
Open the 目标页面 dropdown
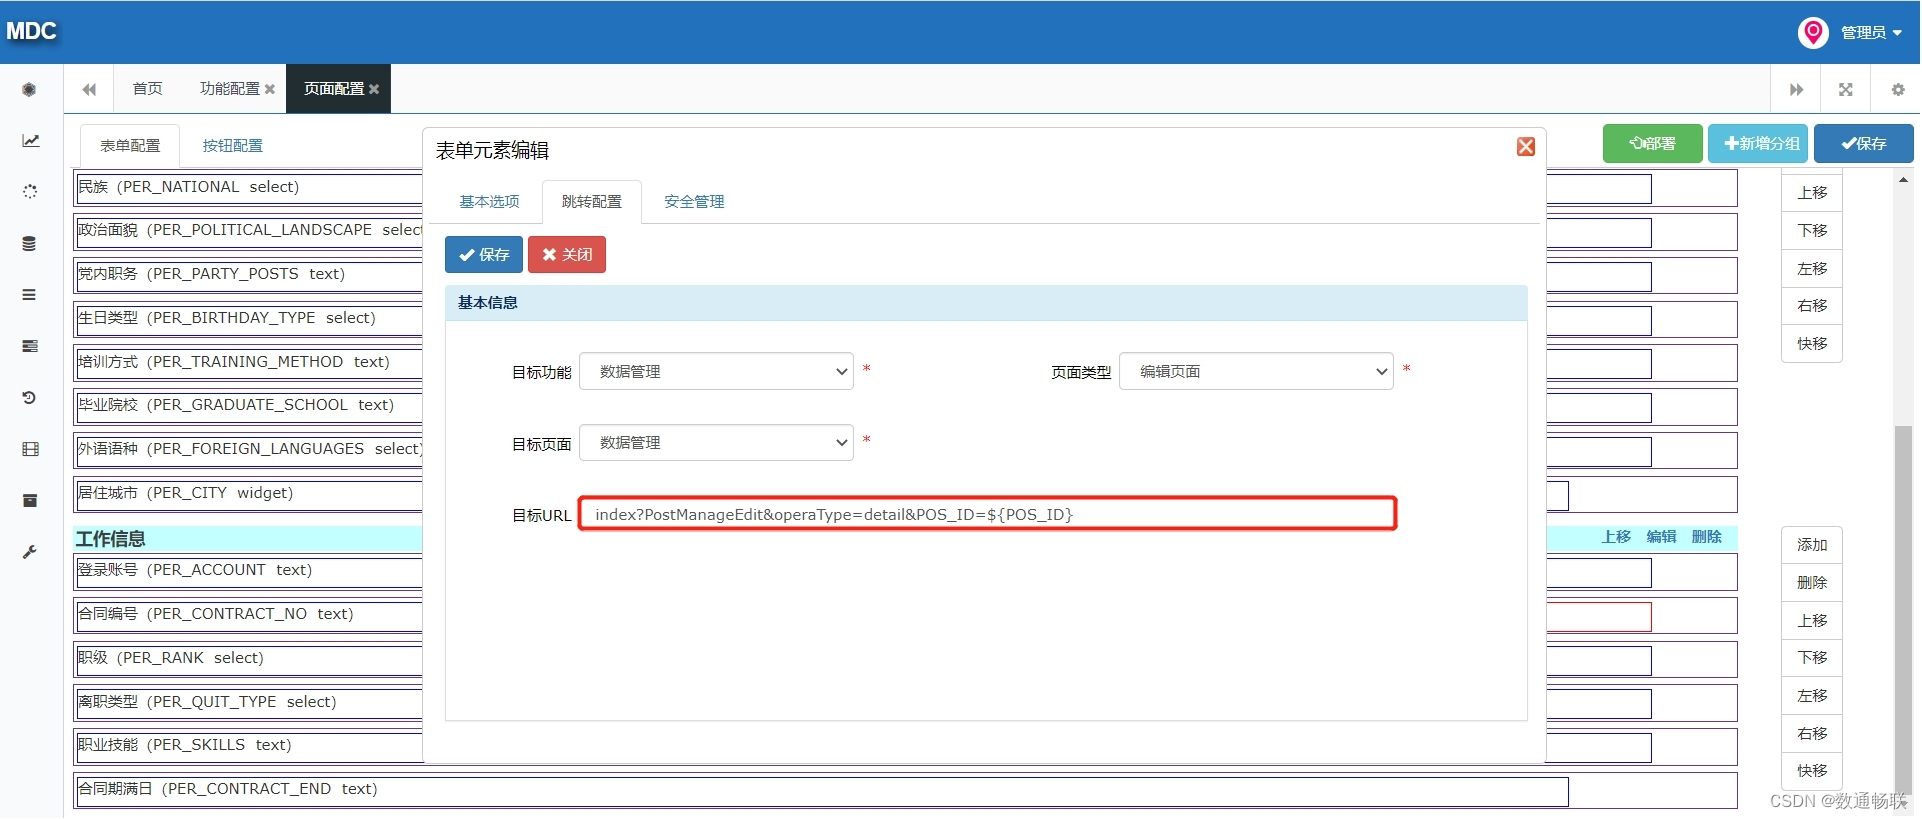tap(716, 443)
